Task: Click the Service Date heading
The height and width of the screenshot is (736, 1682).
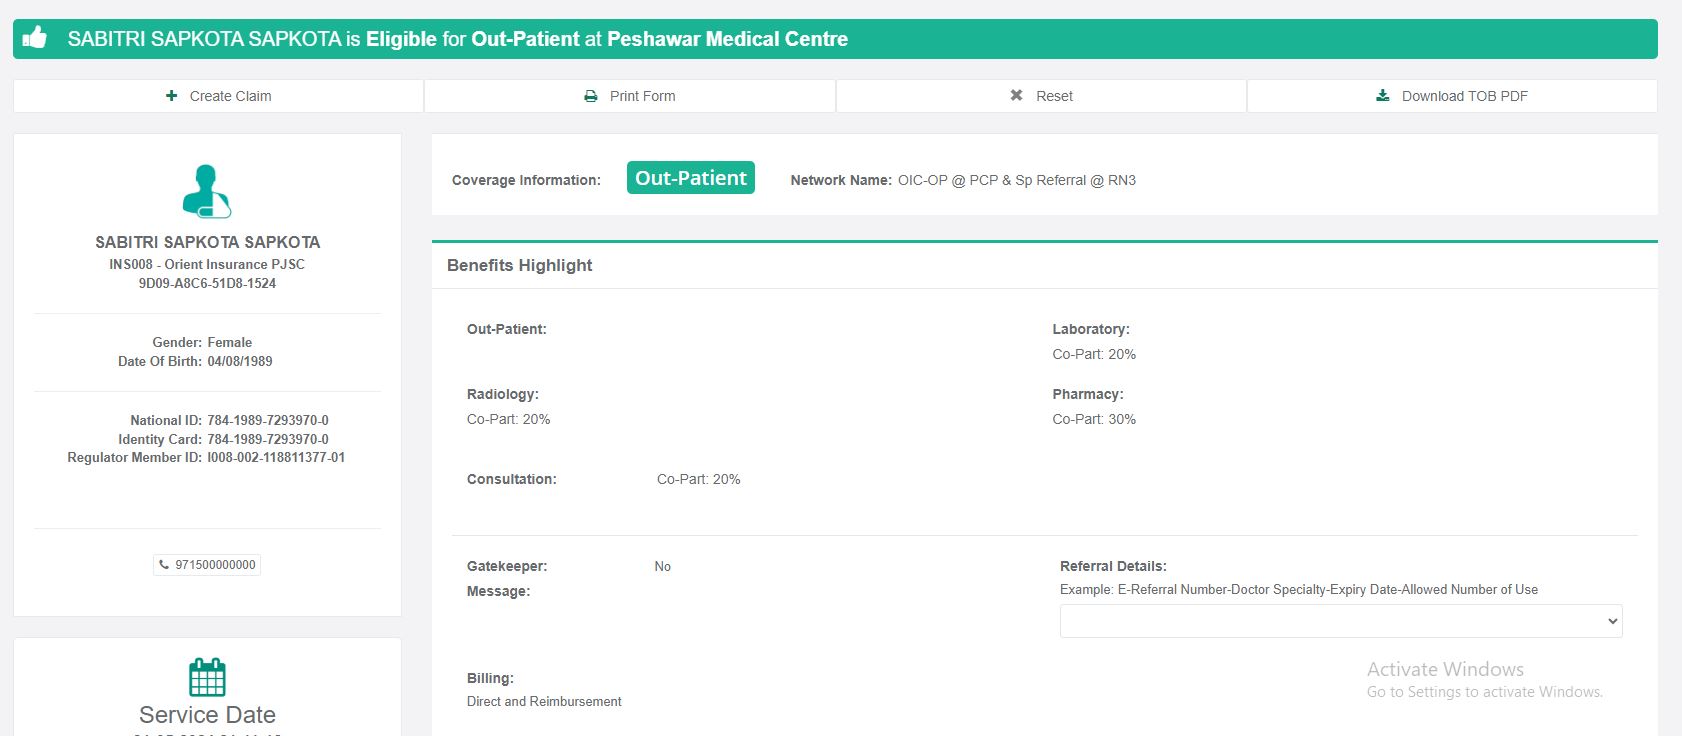Action: coord(207,714)
